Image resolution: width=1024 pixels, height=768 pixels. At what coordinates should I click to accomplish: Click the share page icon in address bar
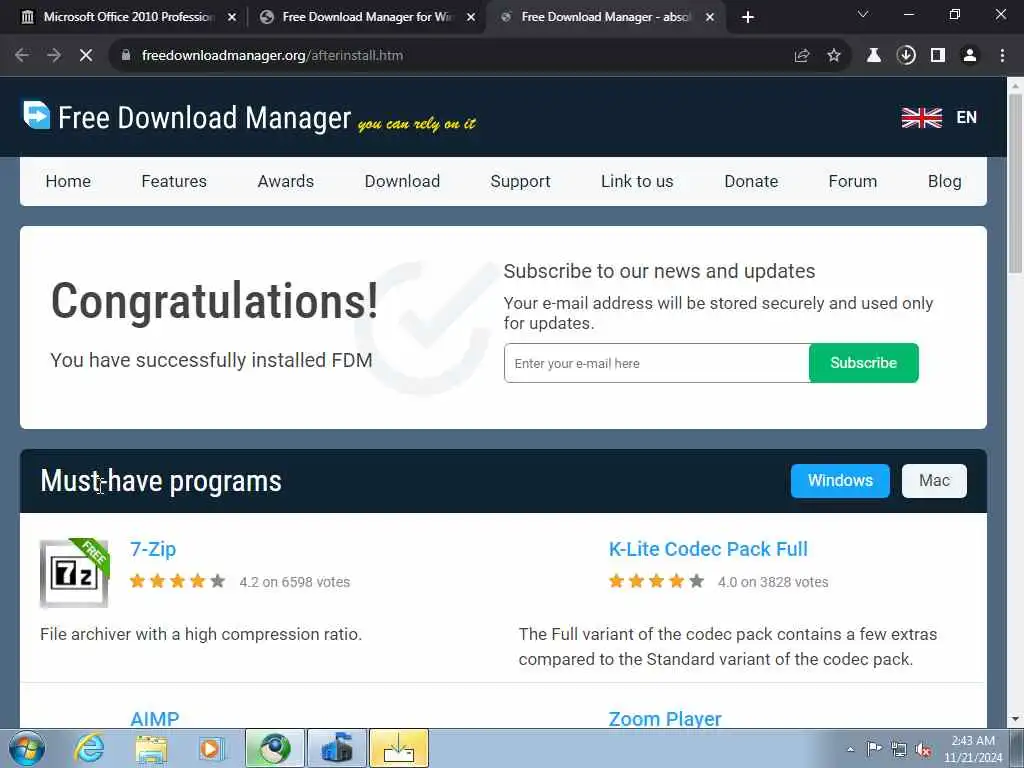[802, 56]
